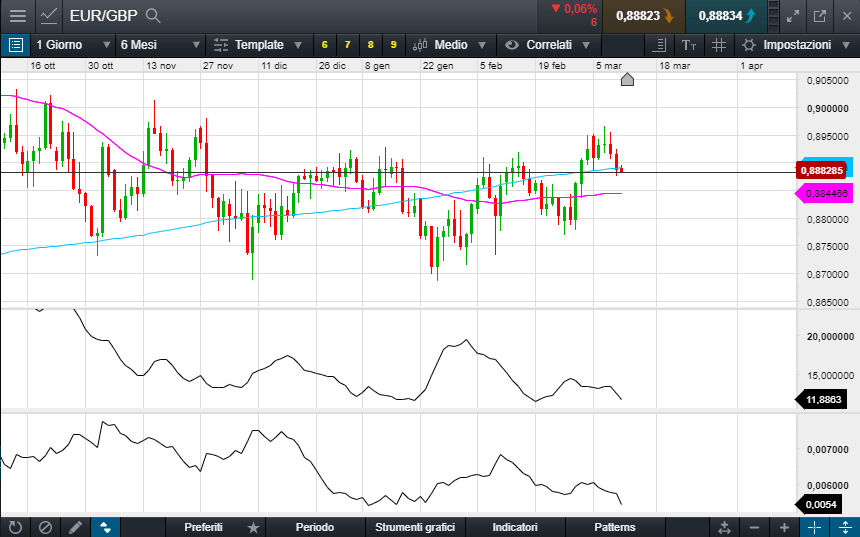
Task: Click the 0,0054 indicator value label
Action: [819, 504]
